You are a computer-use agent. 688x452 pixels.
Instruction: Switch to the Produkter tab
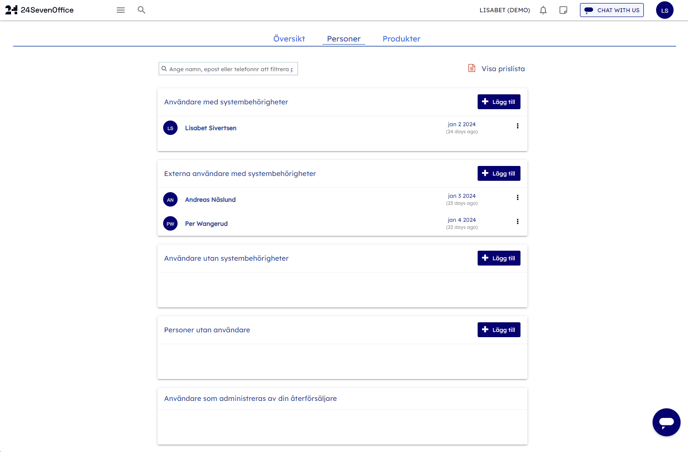[401, 39]
